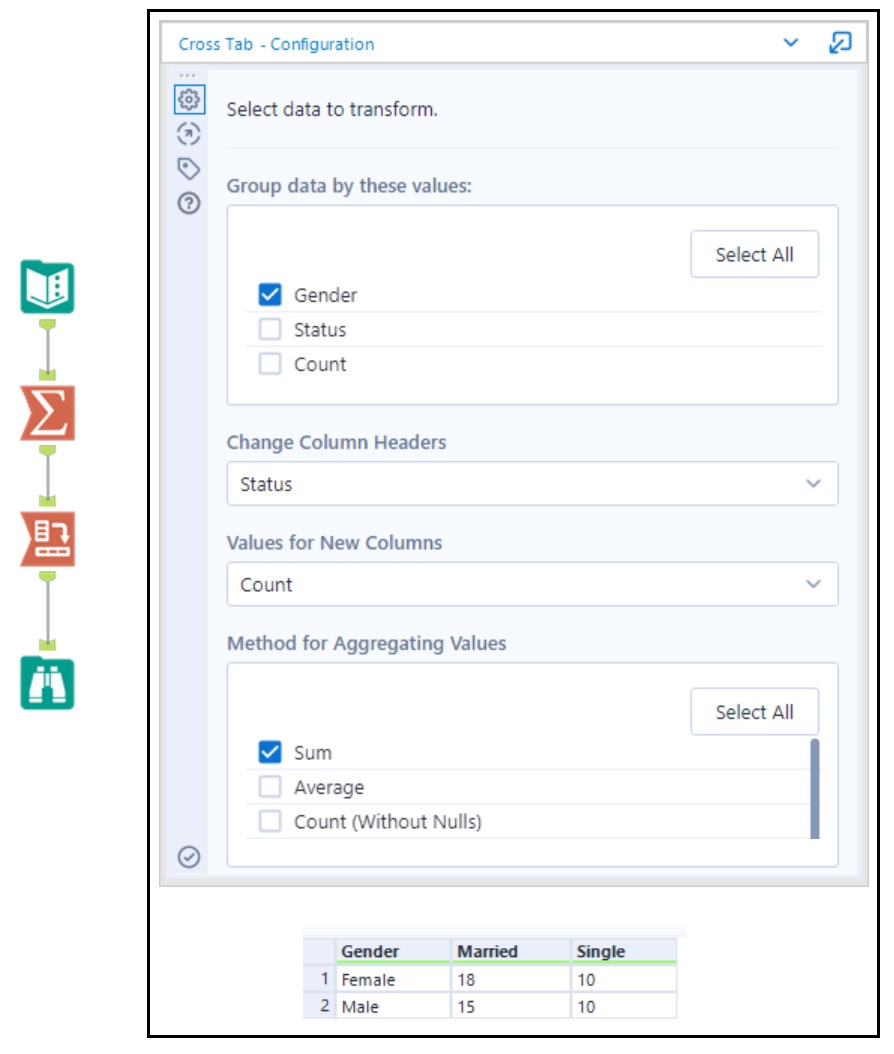Open the Values for New Columns dropdown
The height and width of the screenshot is (1054, 894).
coord(532,584)
